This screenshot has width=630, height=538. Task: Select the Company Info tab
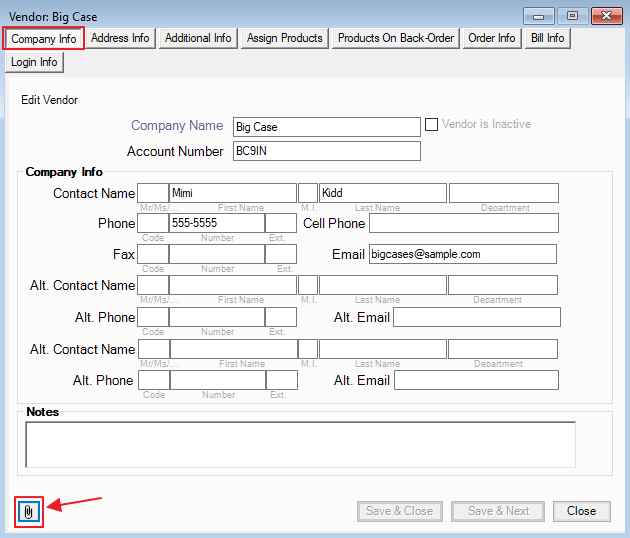(43, 38)
